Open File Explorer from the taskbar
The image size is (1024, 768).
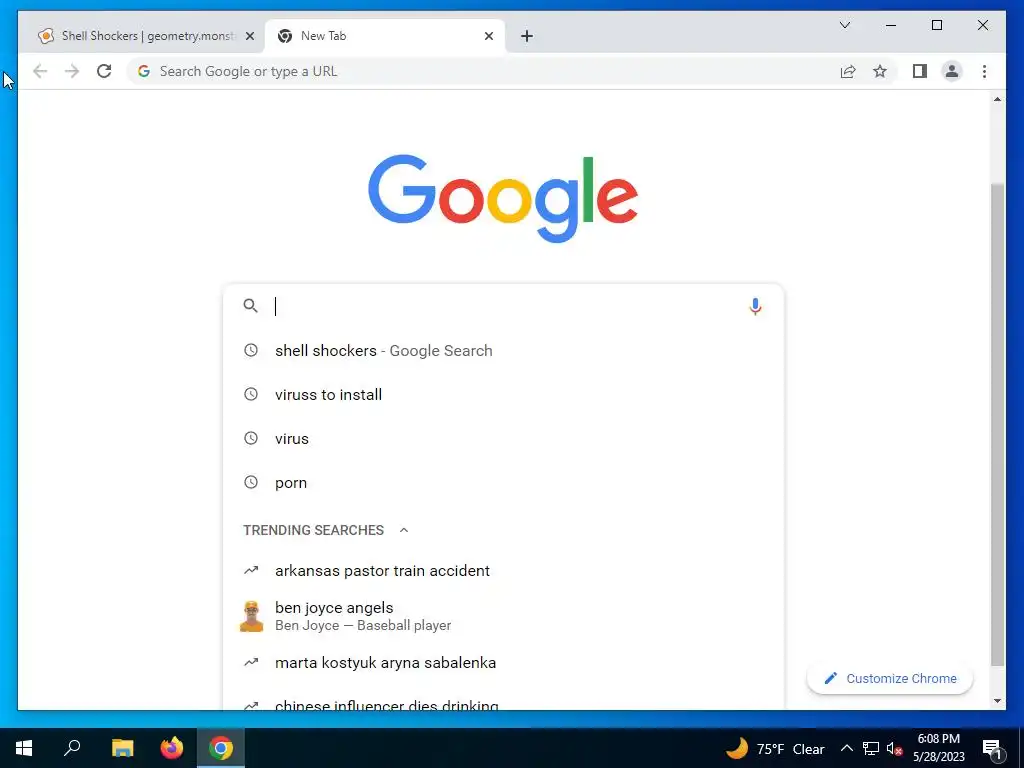tap(122, 748)
